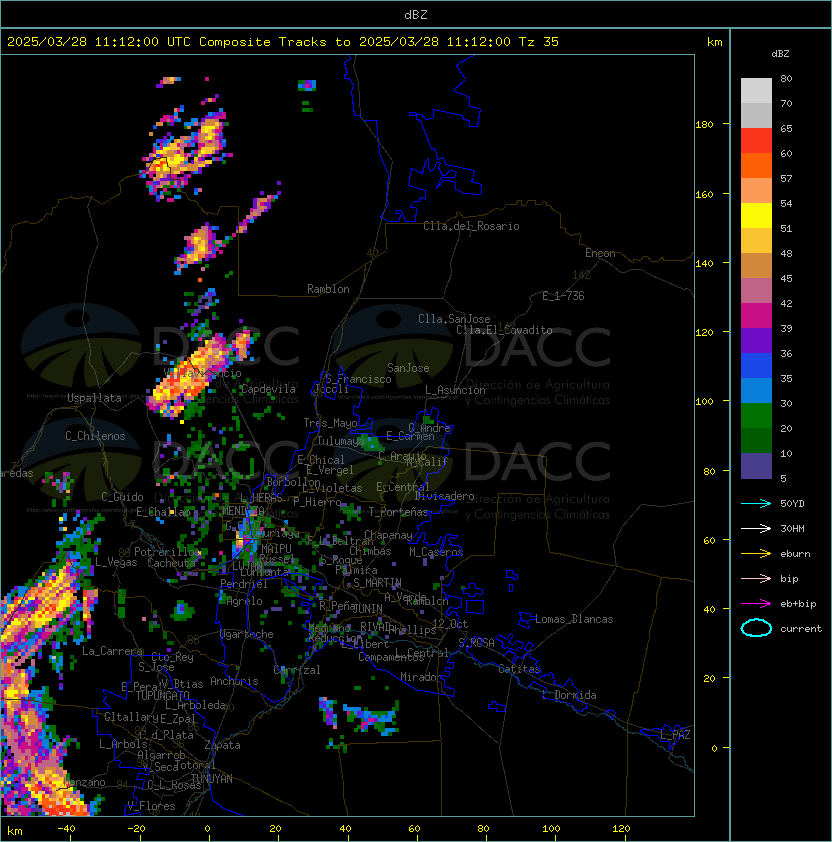Screen dimensions: 832x842
Task: Click the 'SanJose' map label
Action: 408,368
